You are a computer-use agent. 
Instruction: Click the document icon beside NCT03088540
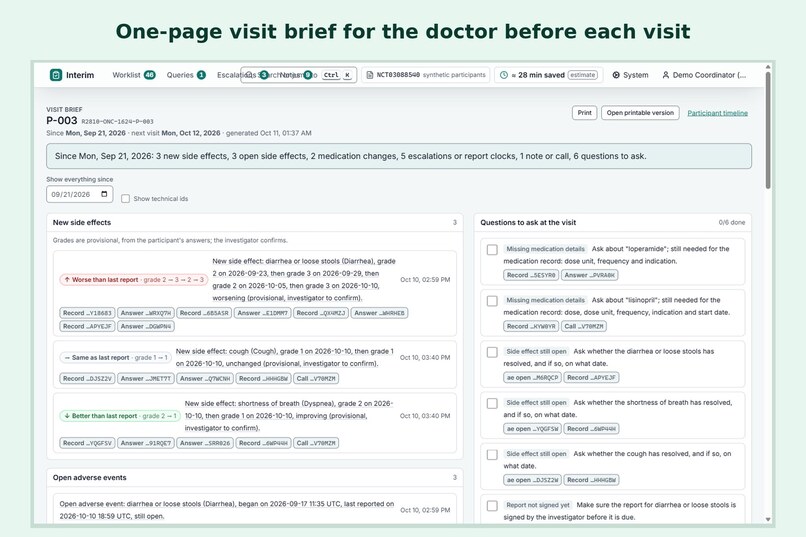(370, 75)
